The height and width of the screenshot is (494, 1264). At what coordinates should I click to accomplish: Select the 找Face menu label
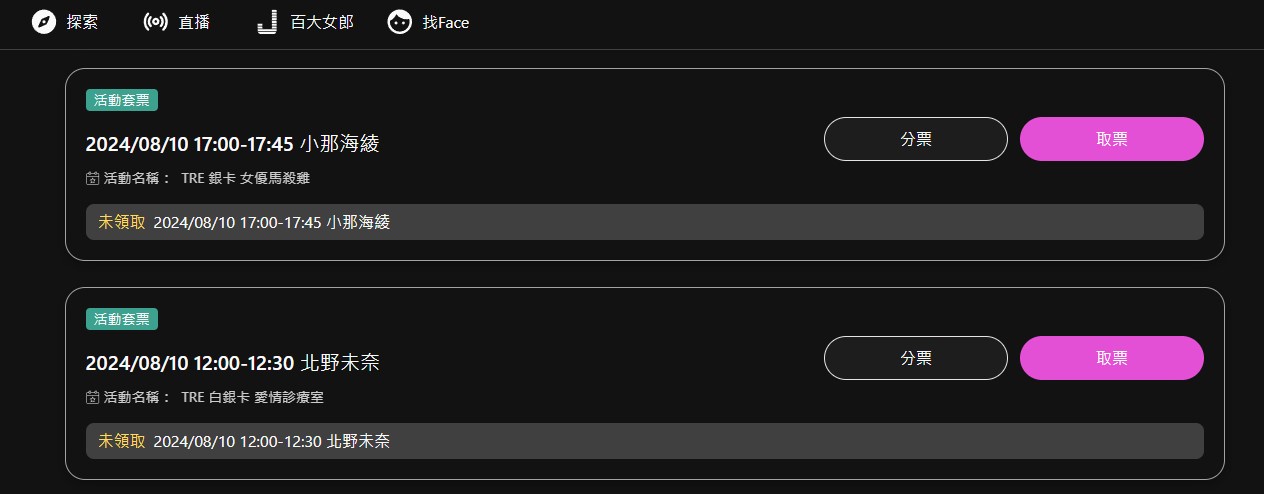446,22
